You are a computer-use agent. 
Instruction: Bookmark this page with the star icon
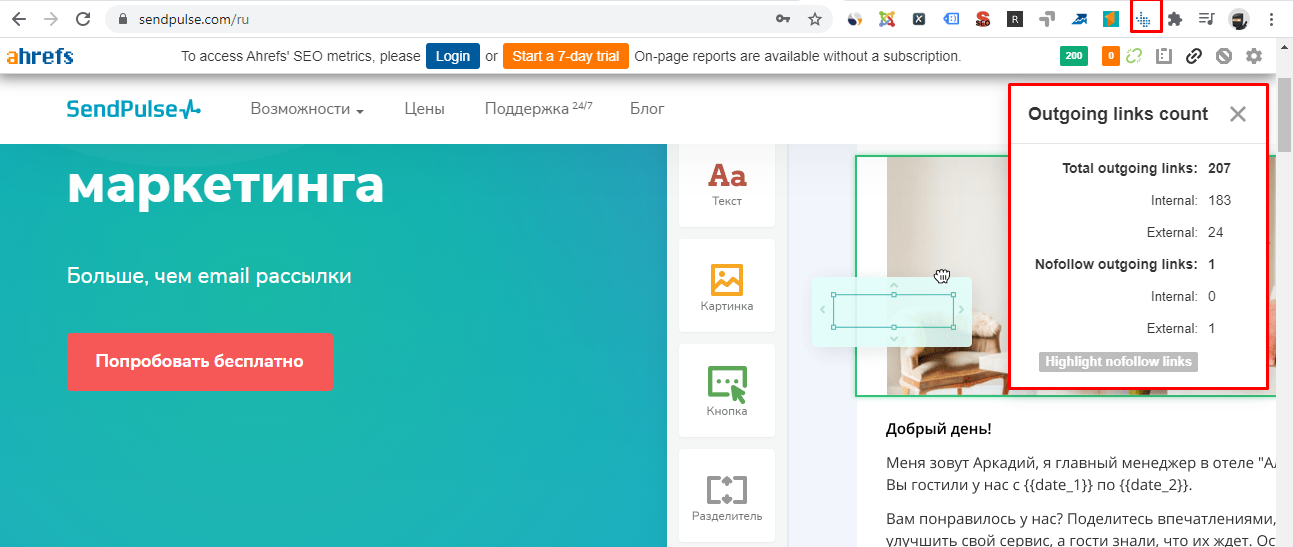tap(815, 19)
